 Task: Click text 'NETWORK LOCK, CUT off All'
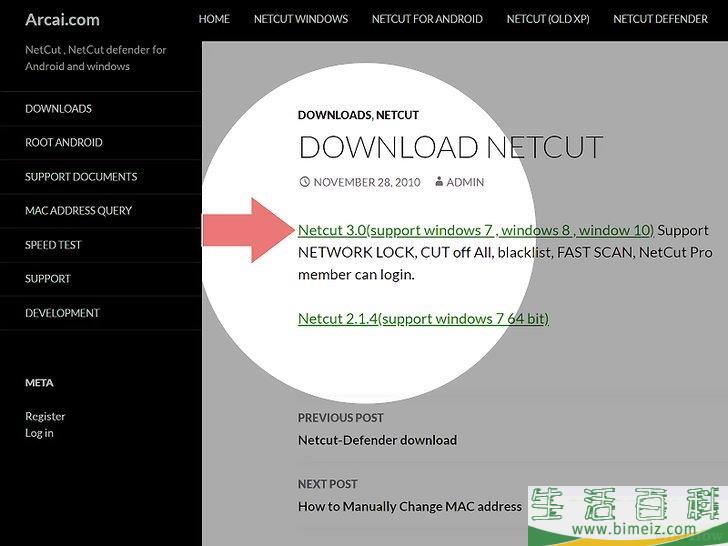pyautogui.click(x=395, y=253)
